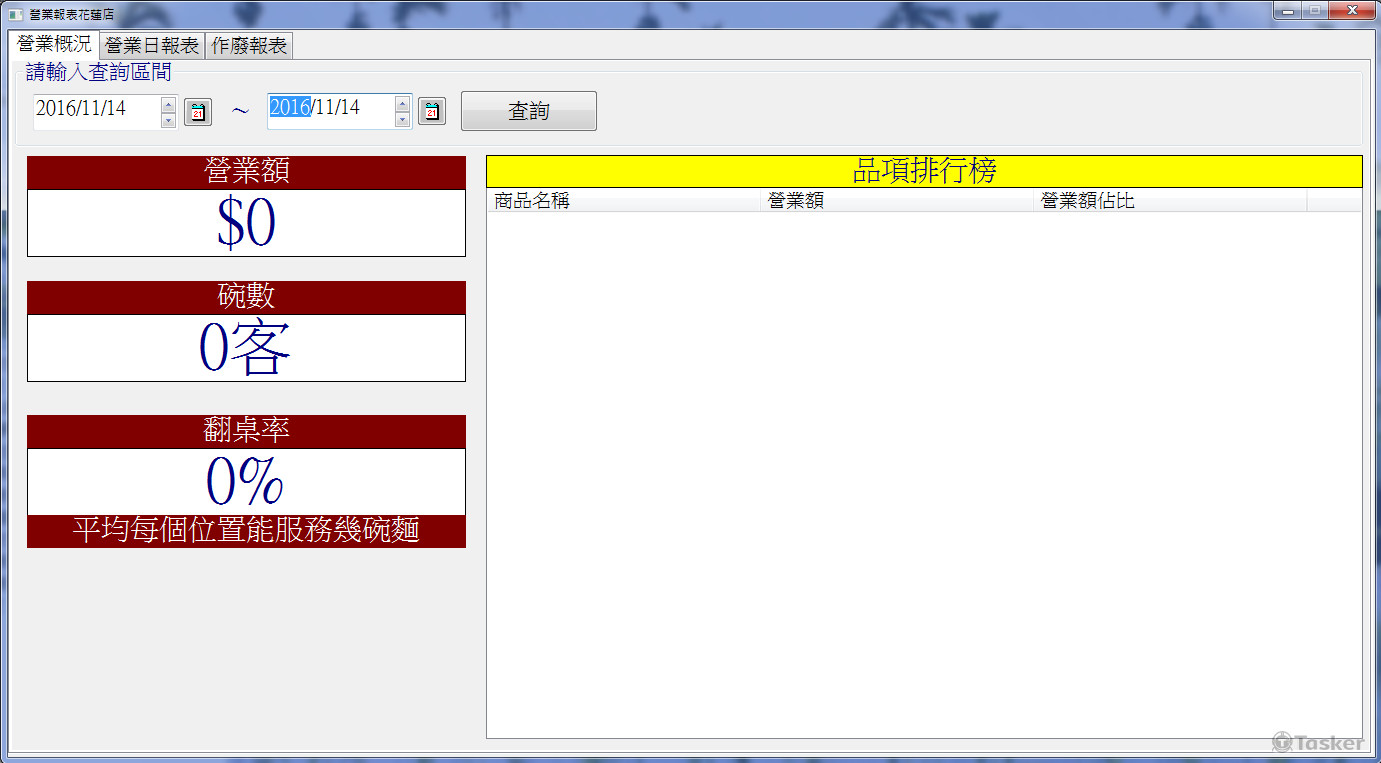The width and height of the screenshot is (1381, 763).
Task: Increase the end date with the up arrow
Action: [402, 103]
